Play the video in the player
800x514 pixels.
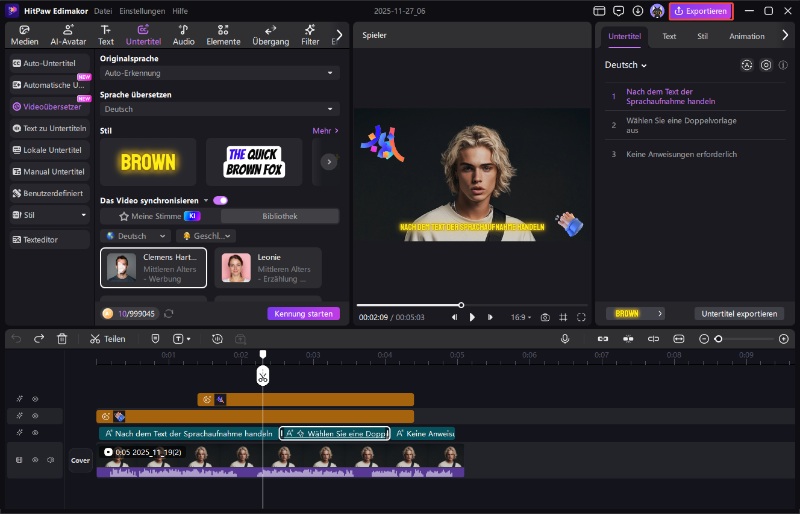point(472,317)
